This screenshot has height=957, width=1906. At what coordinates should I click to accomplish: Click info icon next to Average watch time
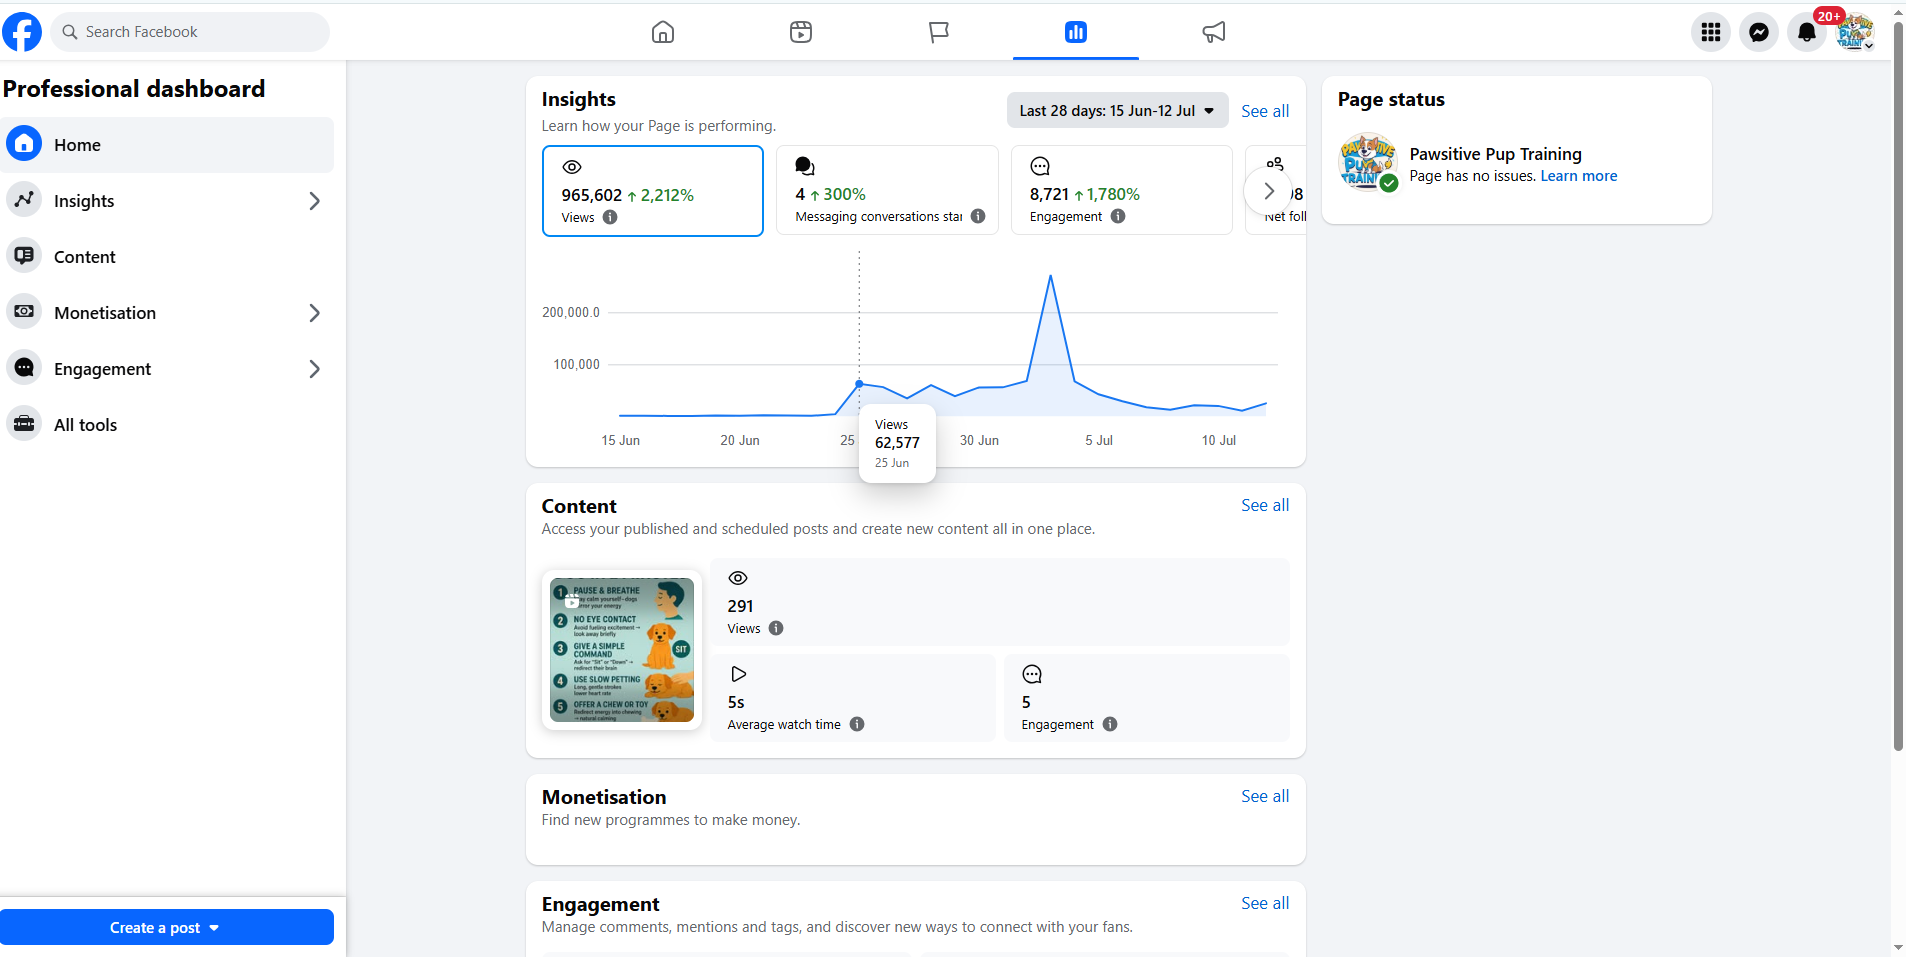click(x=857, y=724)
